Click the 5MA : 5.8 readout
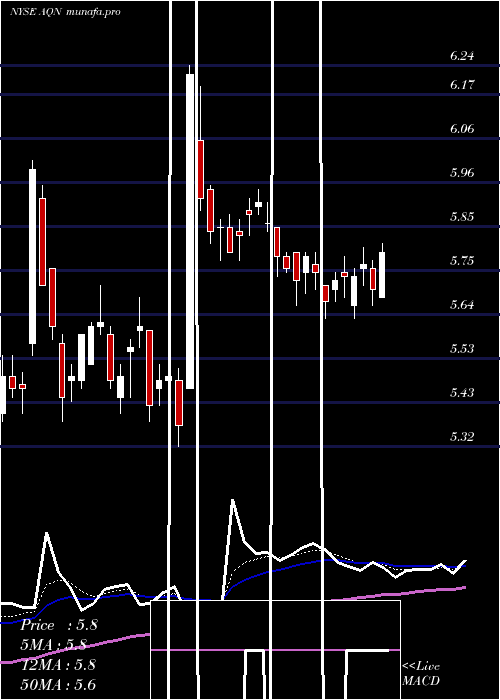500x700 pixels. (54, 645)
